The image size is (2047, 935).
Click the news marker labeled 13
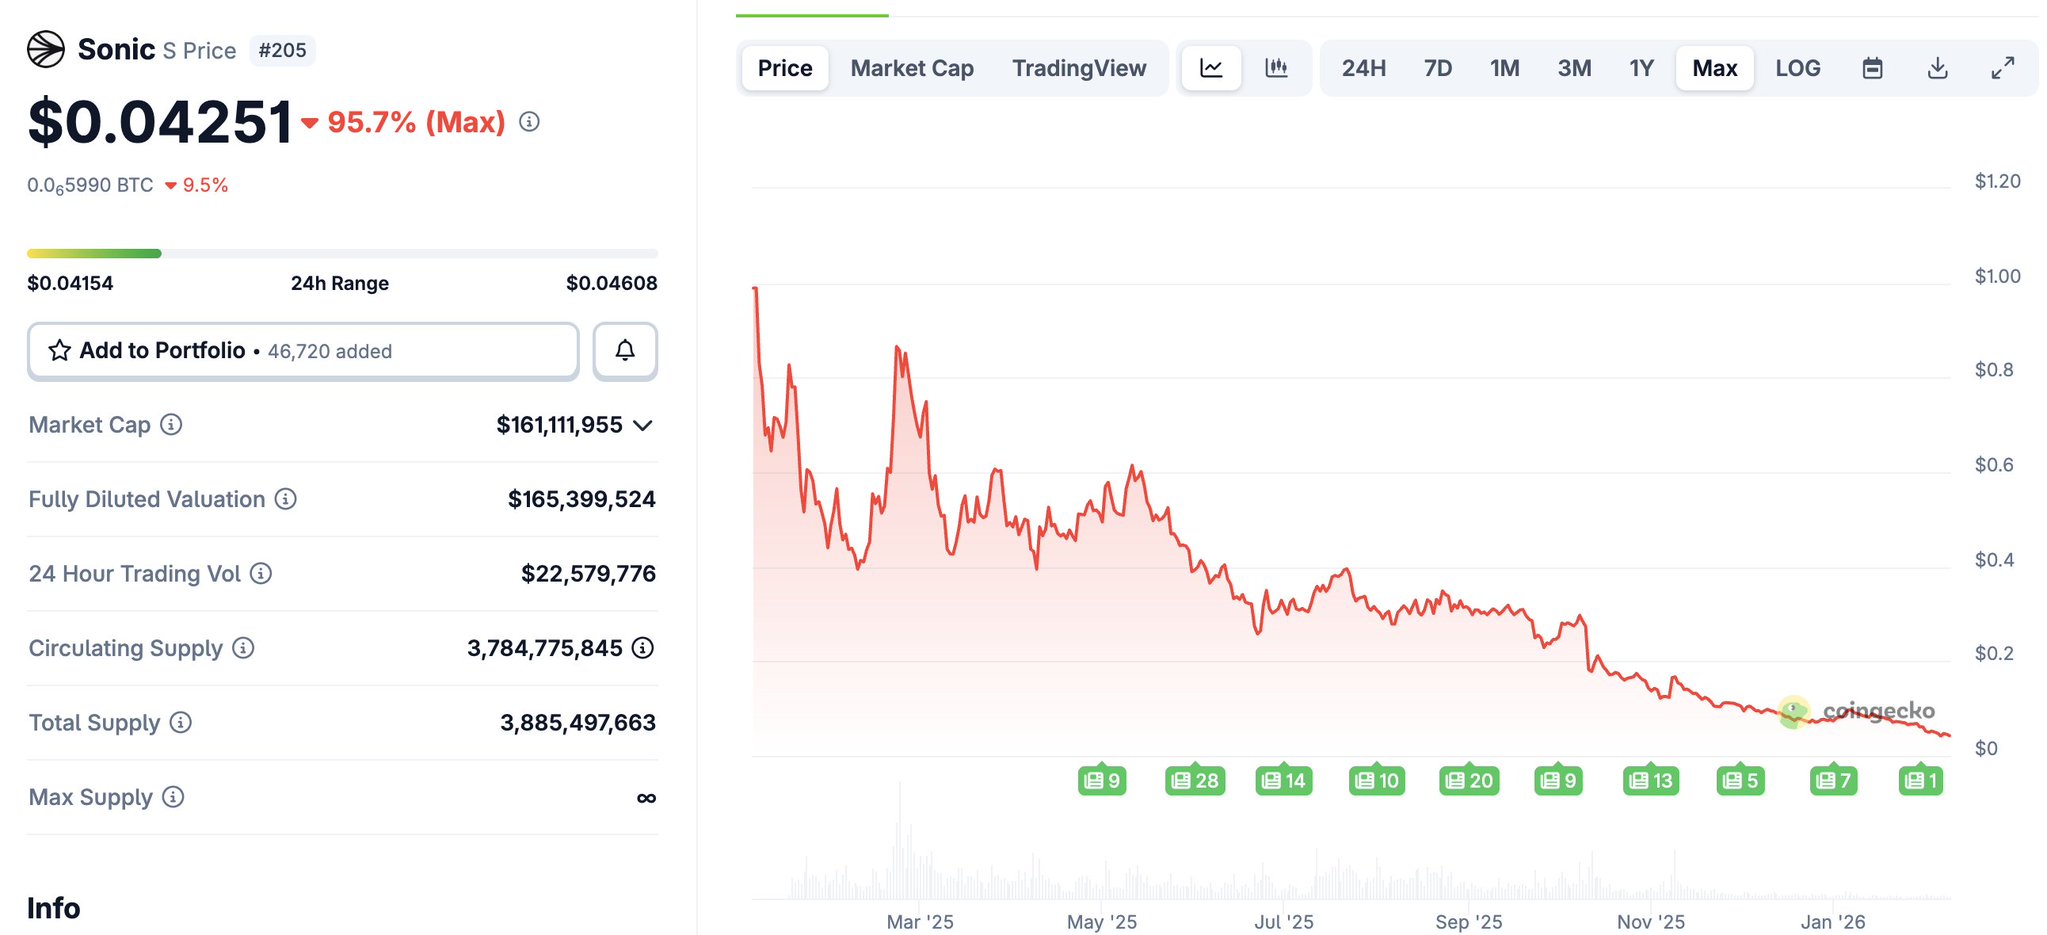(1651, 780)
